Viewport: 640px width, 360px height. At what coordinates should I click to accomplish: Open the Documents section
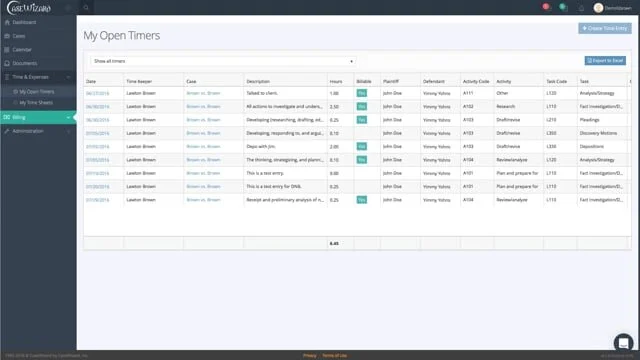click(24, 63)
